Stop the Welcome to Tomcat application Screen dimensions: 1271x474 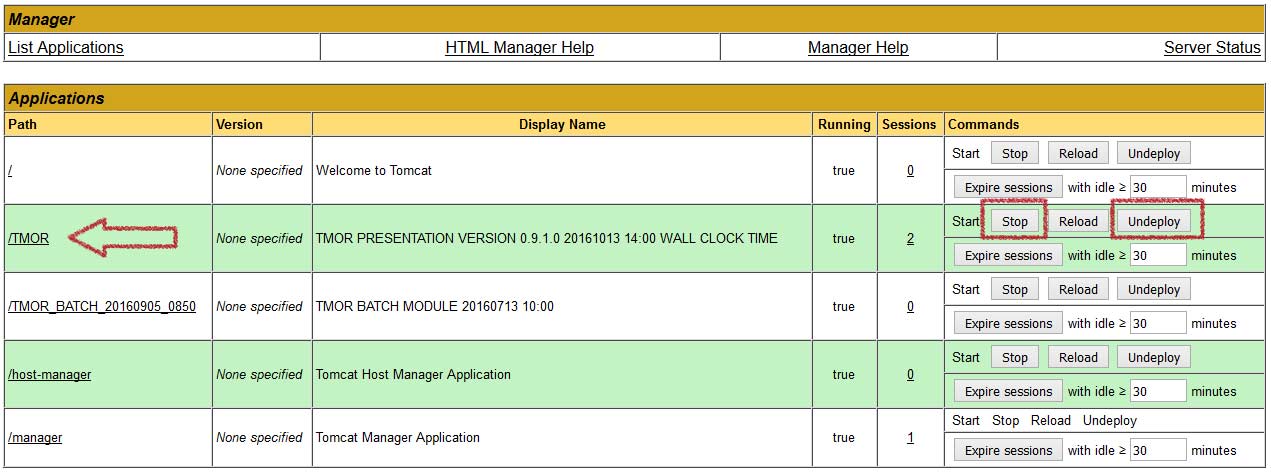point(1015,153)
